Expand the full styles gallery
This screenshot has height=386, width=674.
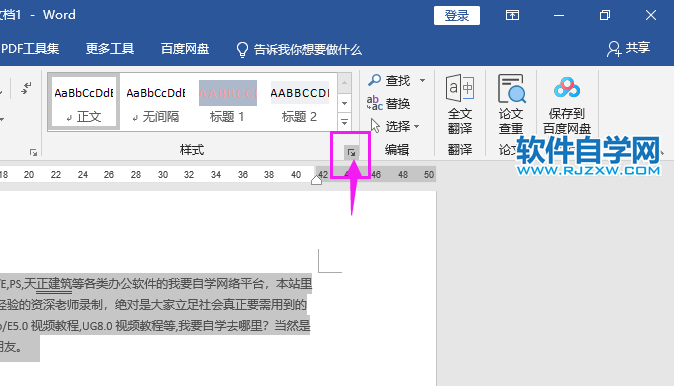pos(344,122)
